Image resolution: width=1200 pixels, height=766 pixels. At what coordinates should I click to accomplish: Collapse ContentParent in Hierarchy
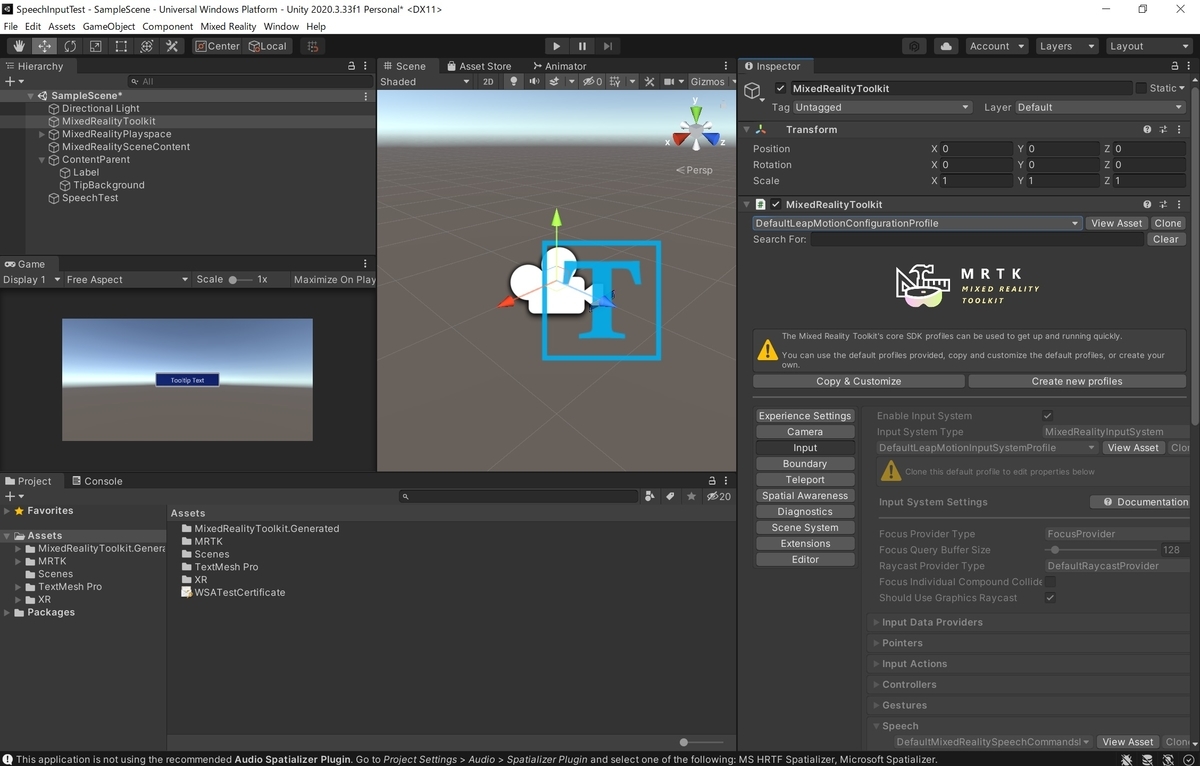(42, 160)
